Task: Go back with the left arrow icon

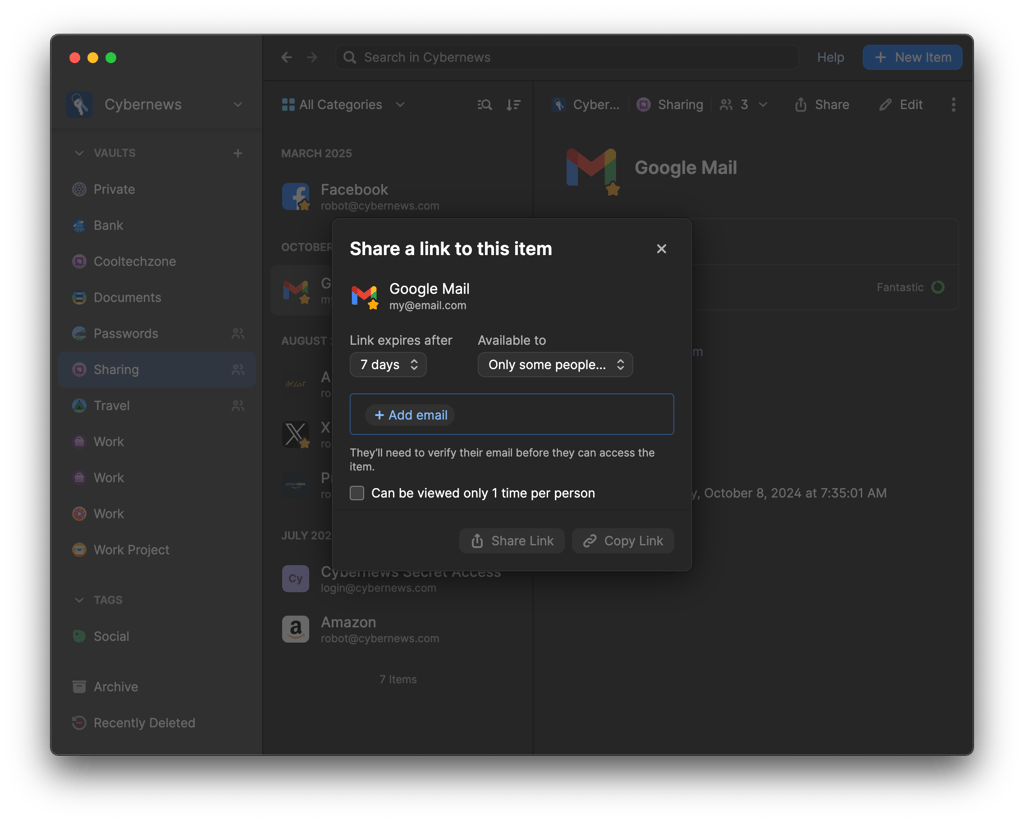Action: [x=287, y=57]
